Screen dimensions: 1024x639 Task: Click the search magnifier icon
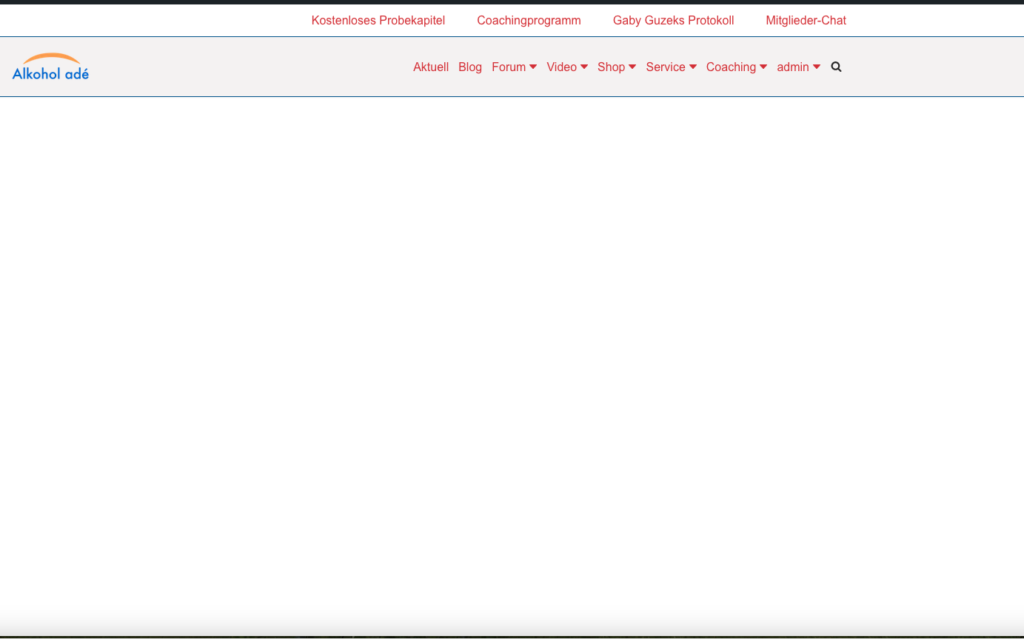pyautogui.click(x=836, y=67)
